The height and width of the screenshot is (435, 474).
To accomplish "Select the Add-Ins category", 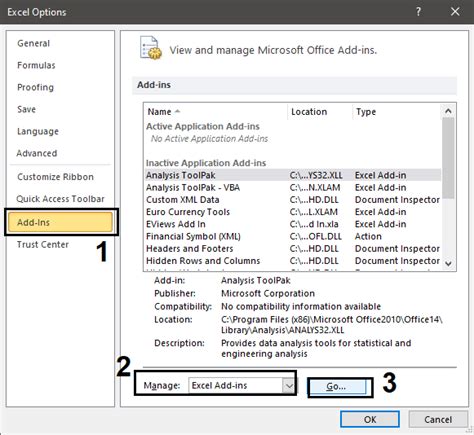I will pyautogui.click(x=60, y=222).
